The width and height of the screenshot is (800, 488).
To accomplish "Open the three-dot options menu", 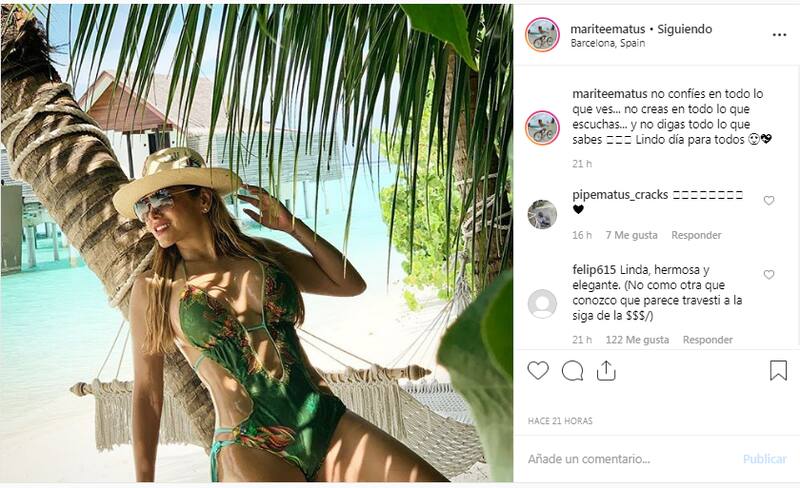I will coord(779,34).
